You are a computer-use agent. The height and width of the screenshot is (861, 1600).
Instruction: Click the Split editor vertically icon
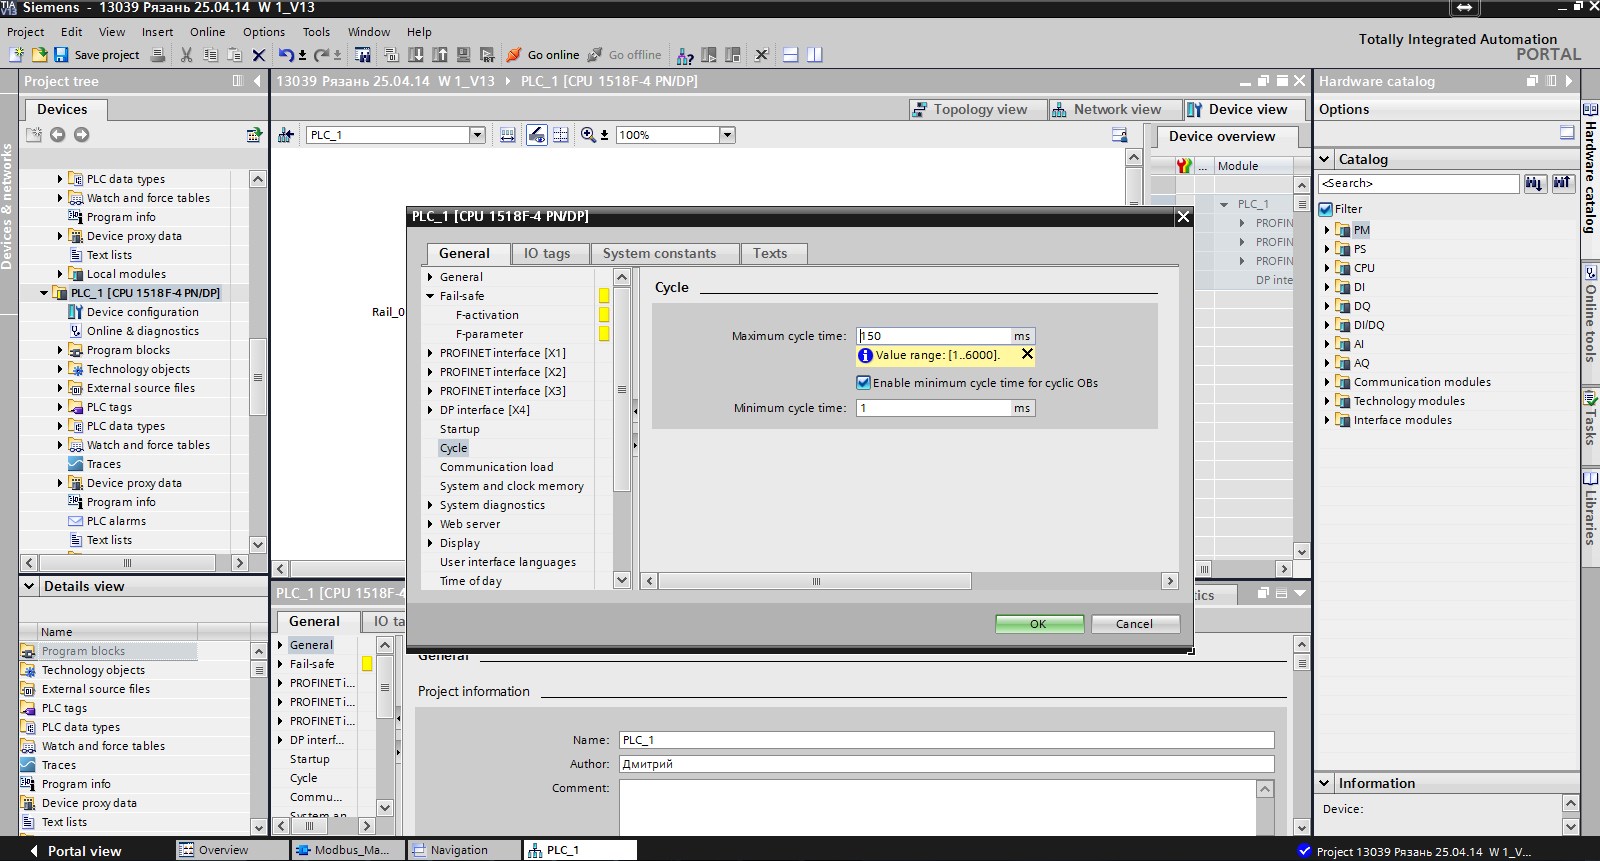click(814, 55)
